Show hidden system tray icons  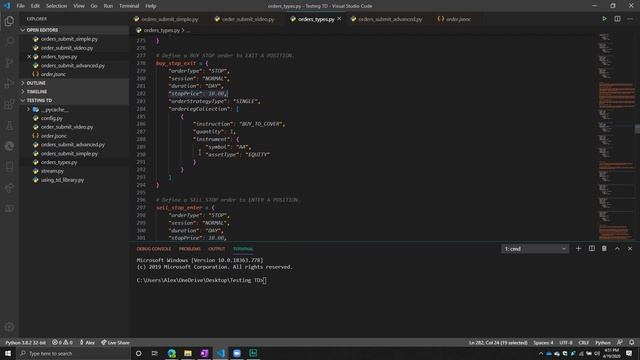coord(541,353)
